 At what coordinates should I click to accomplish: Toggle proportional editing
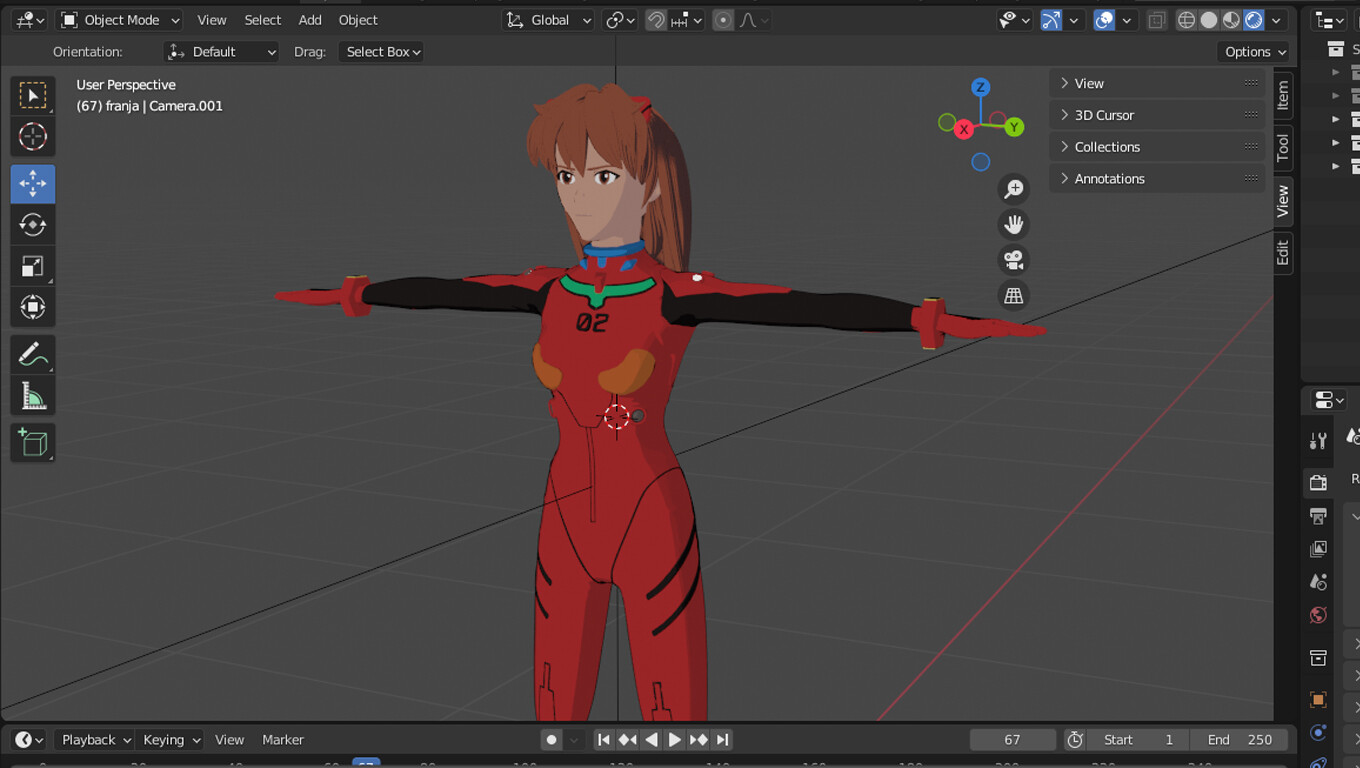pos(723,20)
